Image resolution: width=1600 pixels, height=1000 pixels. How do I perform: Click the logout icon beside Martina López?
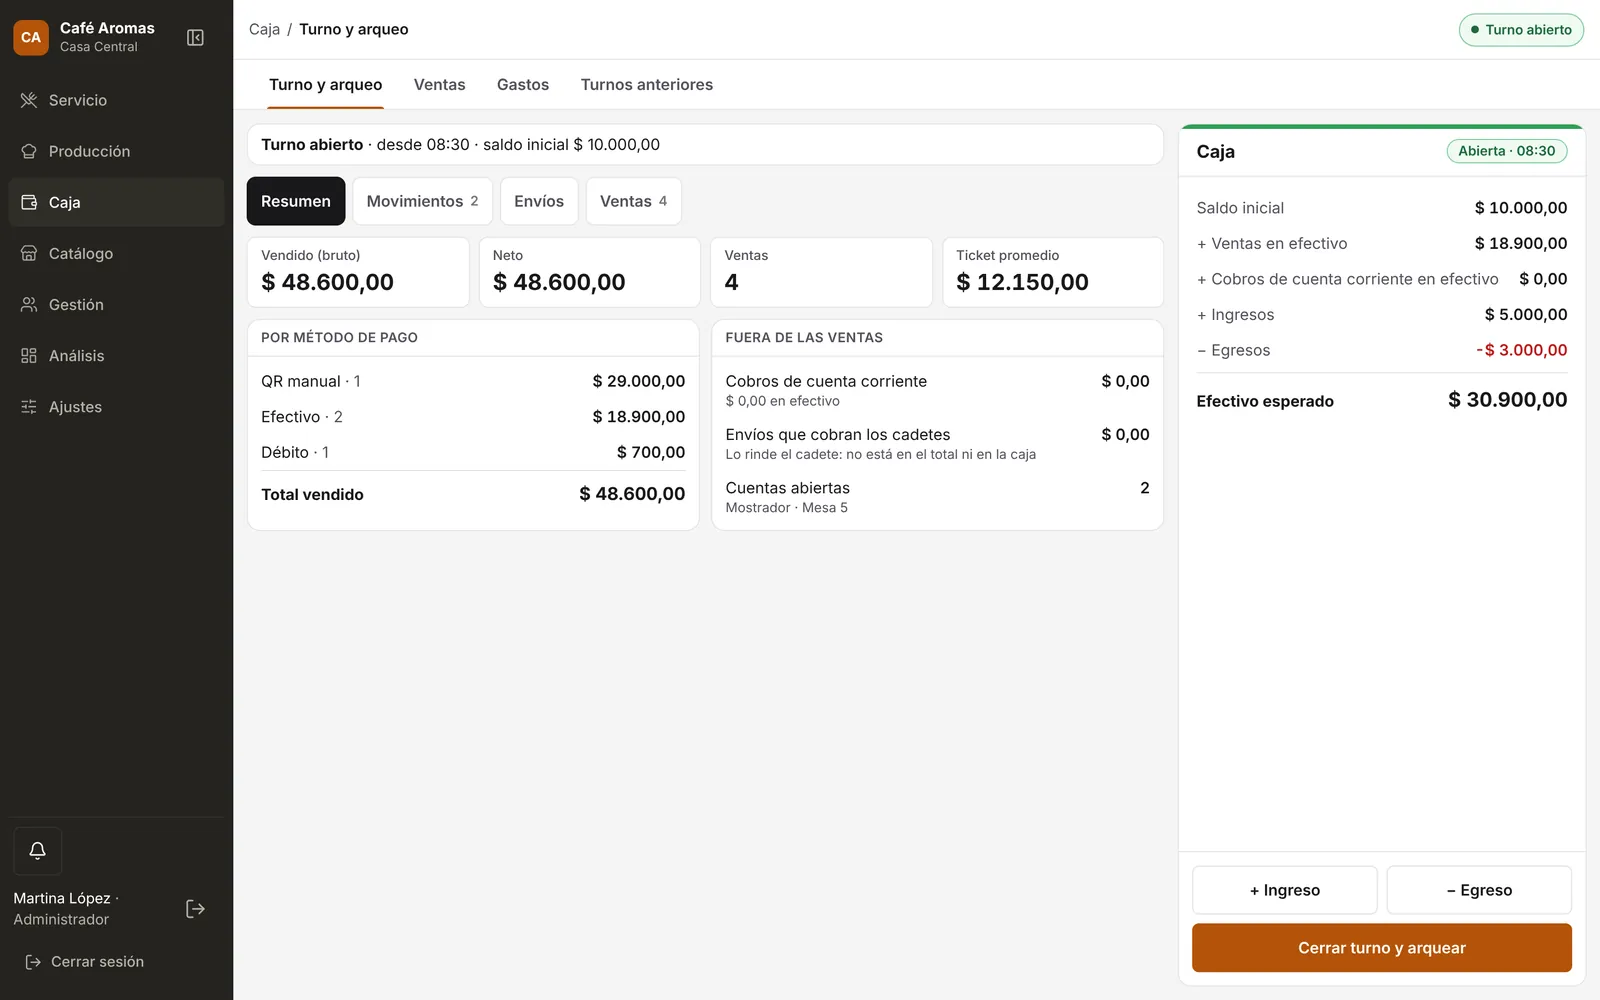195,909
